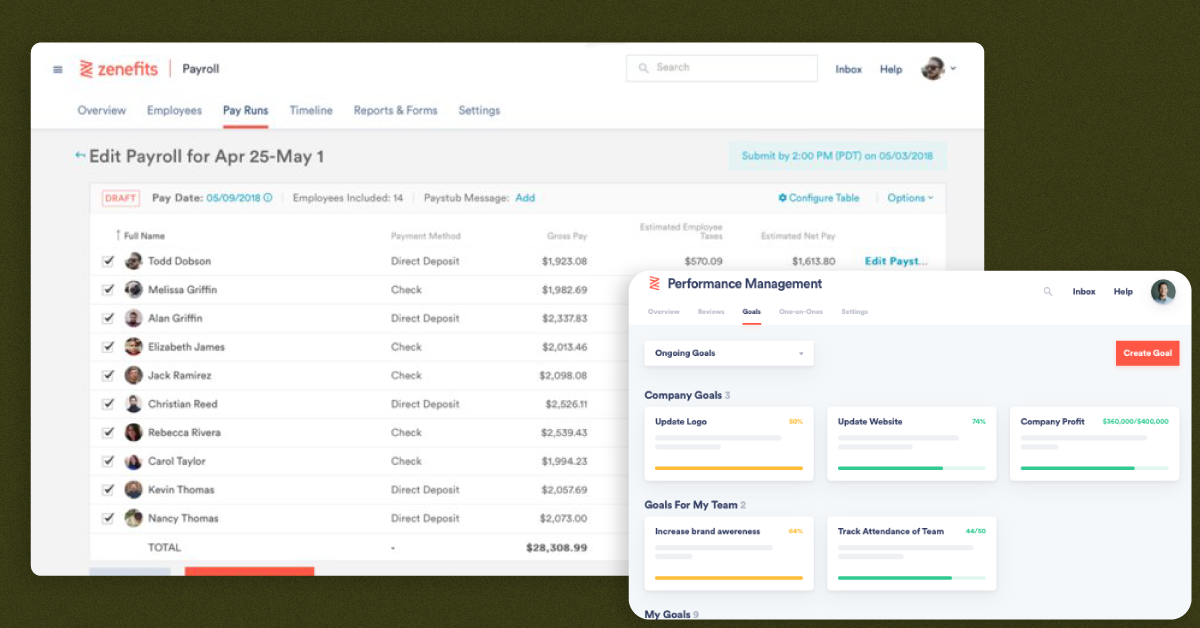Click the Search field in Payroll
This screenshot has width=1200, height=628.
[722, 68]
